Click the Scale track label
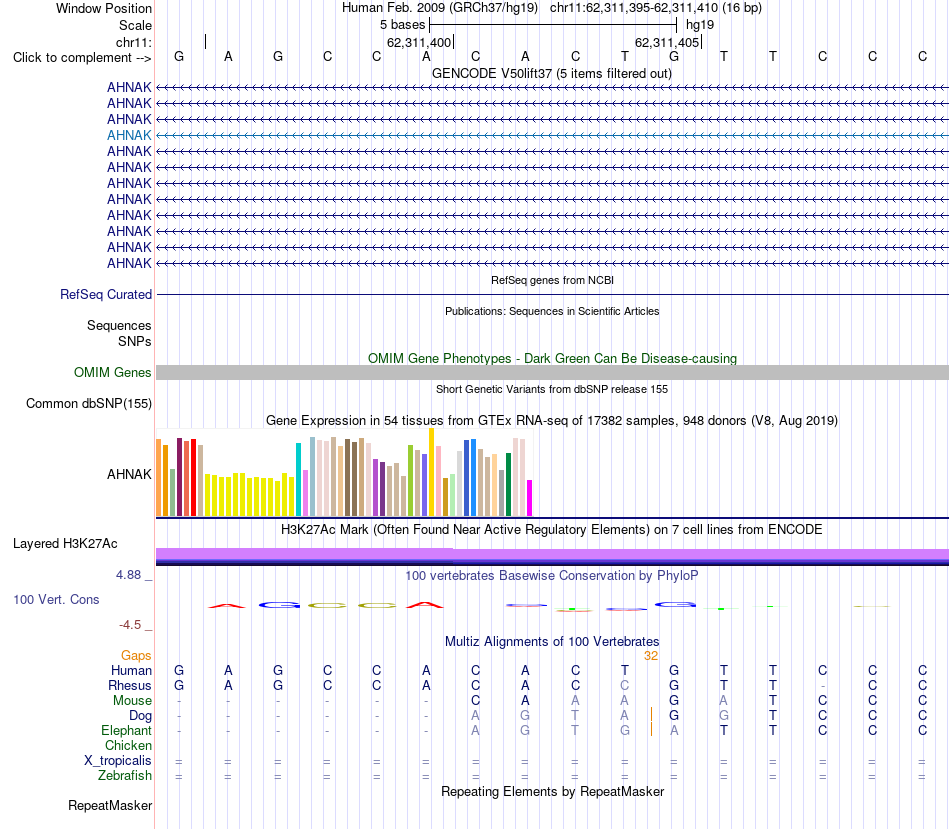 click(135, 25)
